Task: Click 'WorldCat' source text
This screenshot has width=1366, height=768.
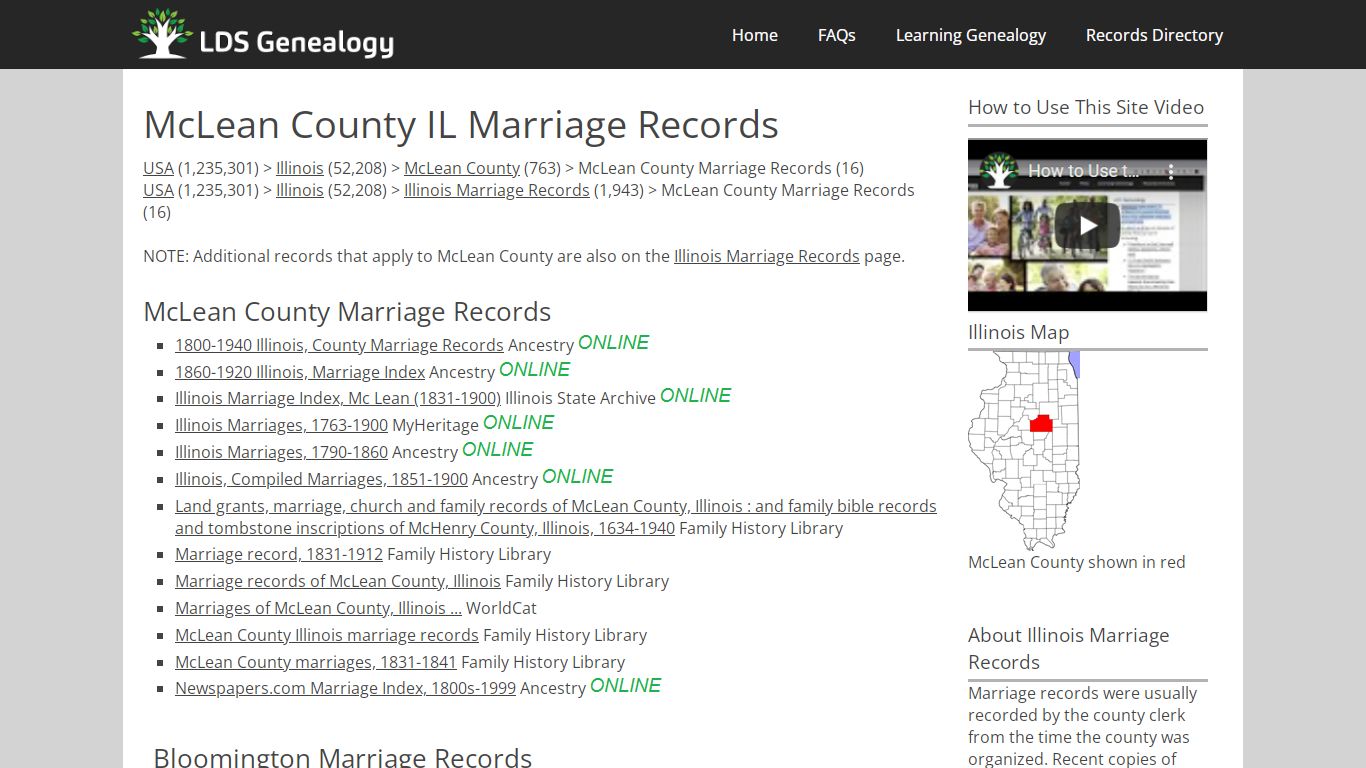Action: [x=501, y=608]
